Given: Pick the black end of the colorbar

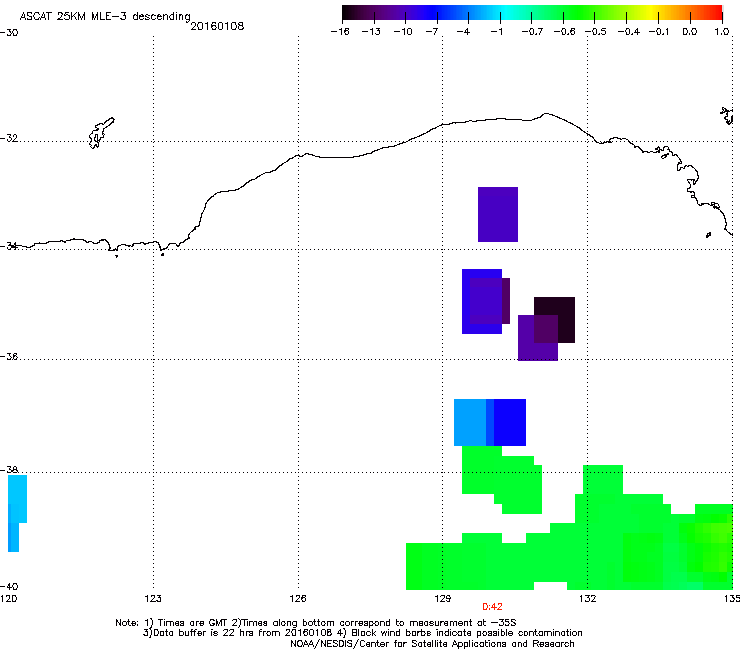Looking at the screenshot, I should [349, 12].
